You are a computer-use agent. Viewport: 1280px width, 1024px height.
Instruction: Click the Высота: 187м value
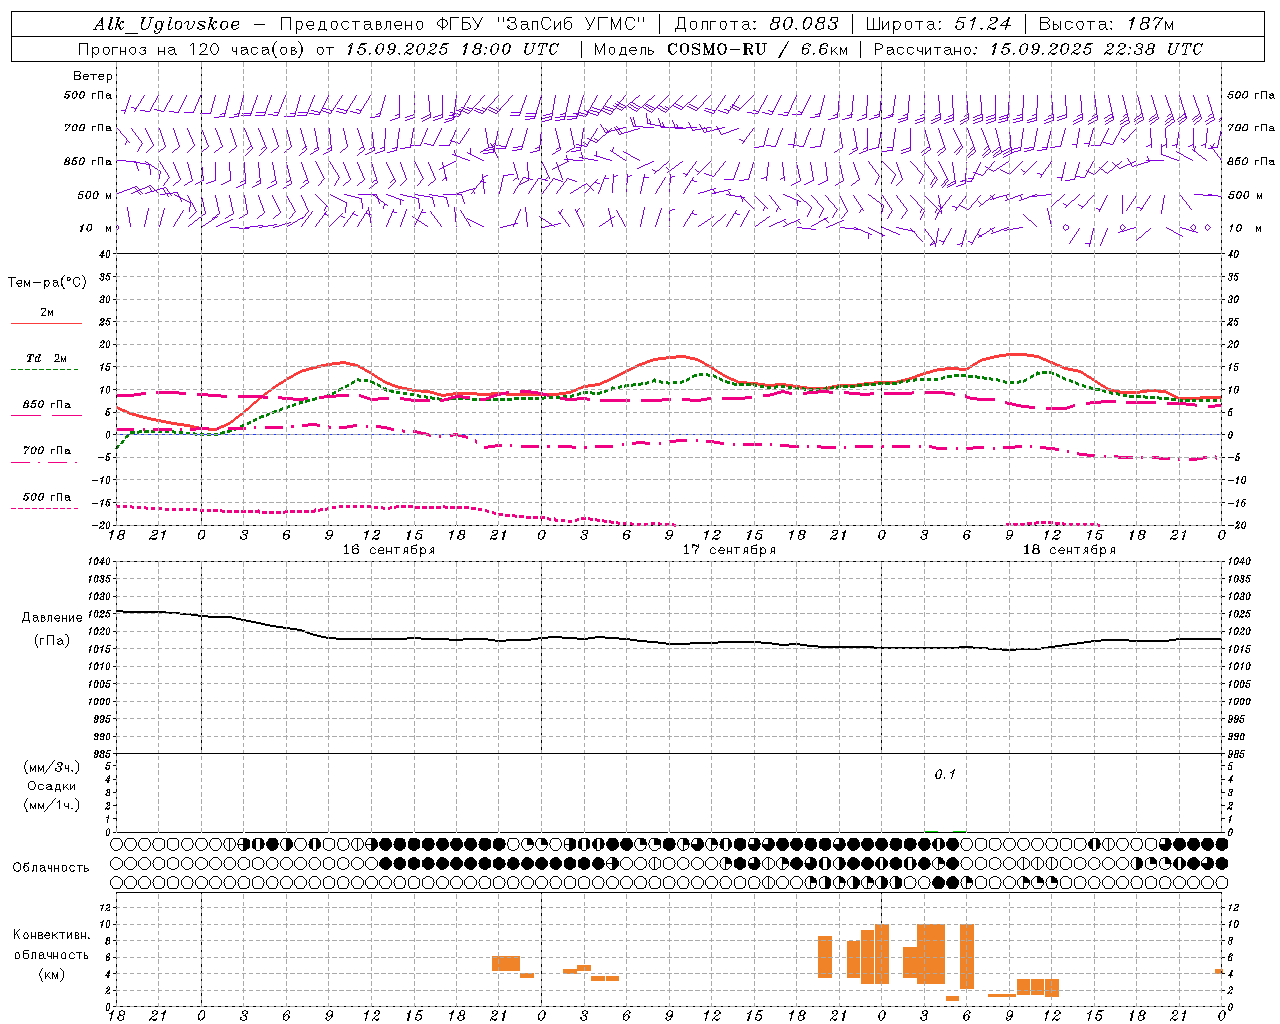click(1106, 24)
